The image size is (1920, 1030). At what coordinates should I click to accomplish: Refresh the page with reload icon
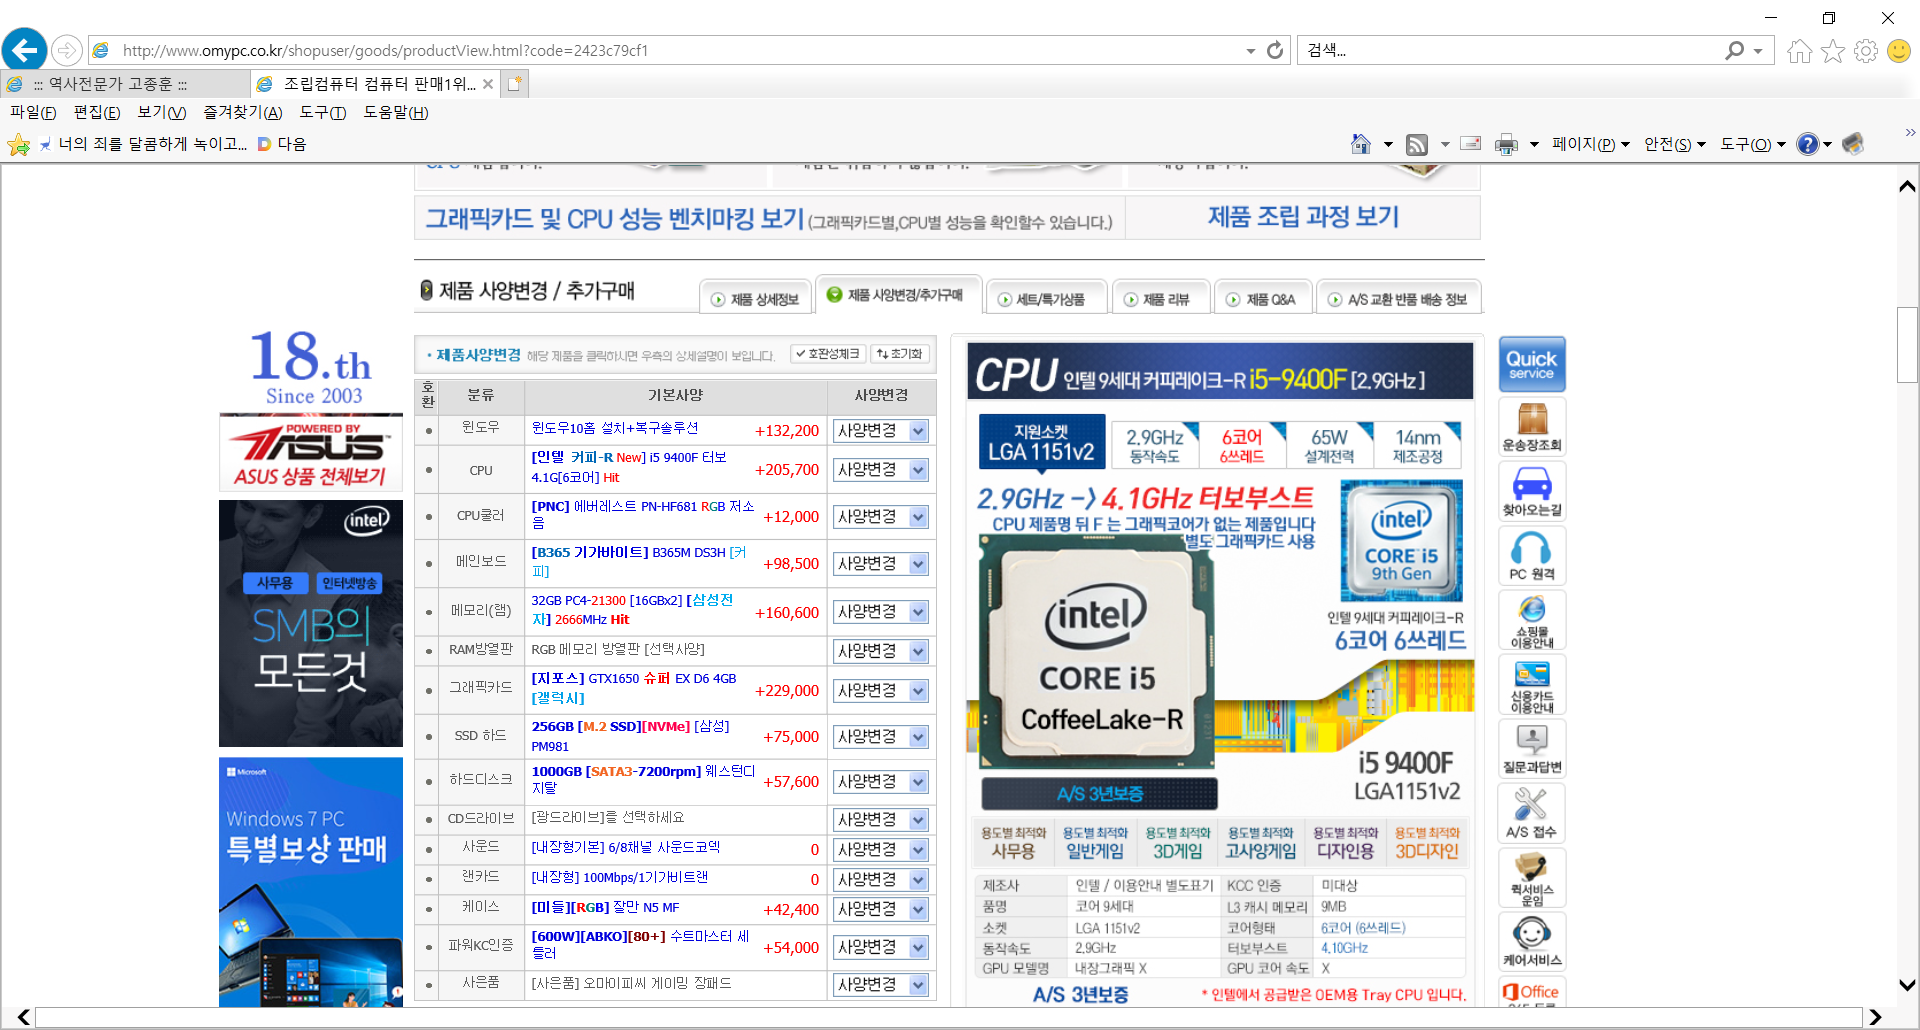click(x=1275, y=50)
